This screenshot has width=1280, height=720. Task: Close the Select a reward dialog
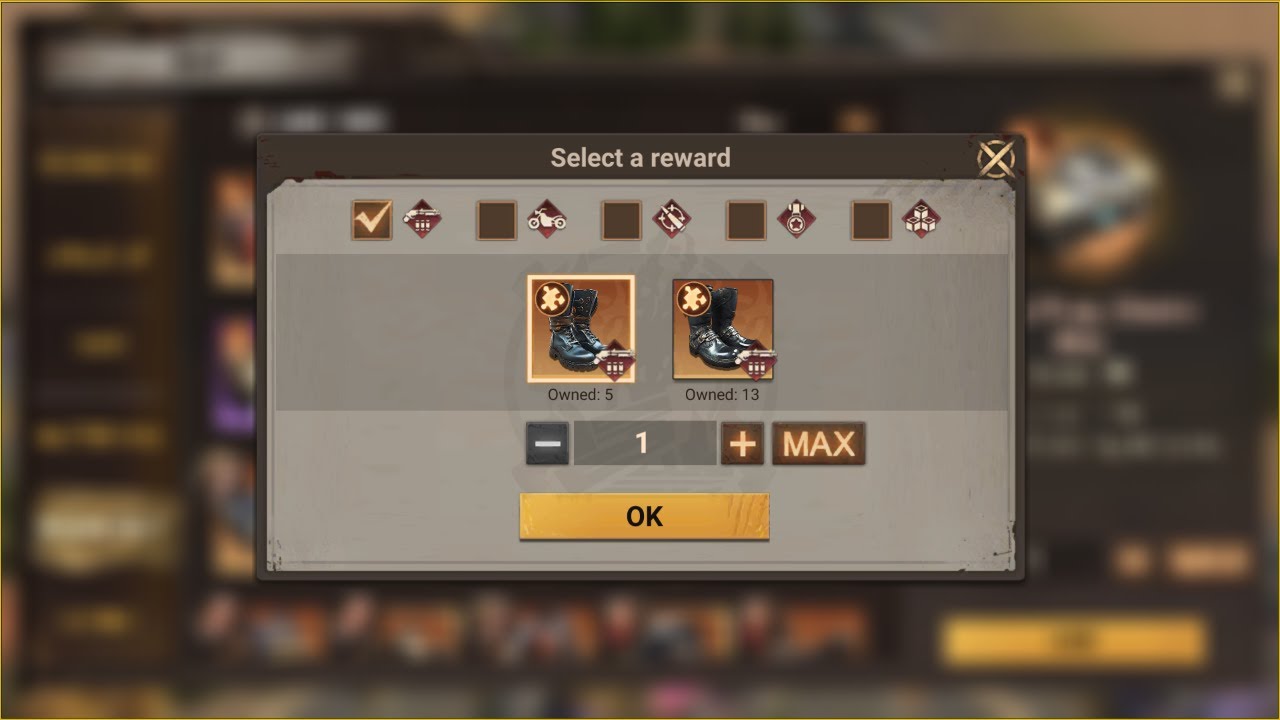pyautogui.click(x=995, y=158)
